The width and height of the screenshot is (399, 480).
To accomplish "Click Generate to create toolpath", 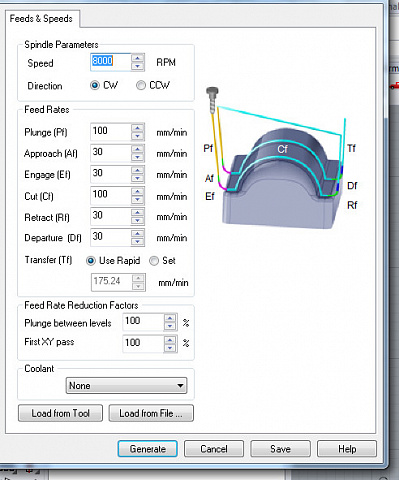I will coord(148,449).
